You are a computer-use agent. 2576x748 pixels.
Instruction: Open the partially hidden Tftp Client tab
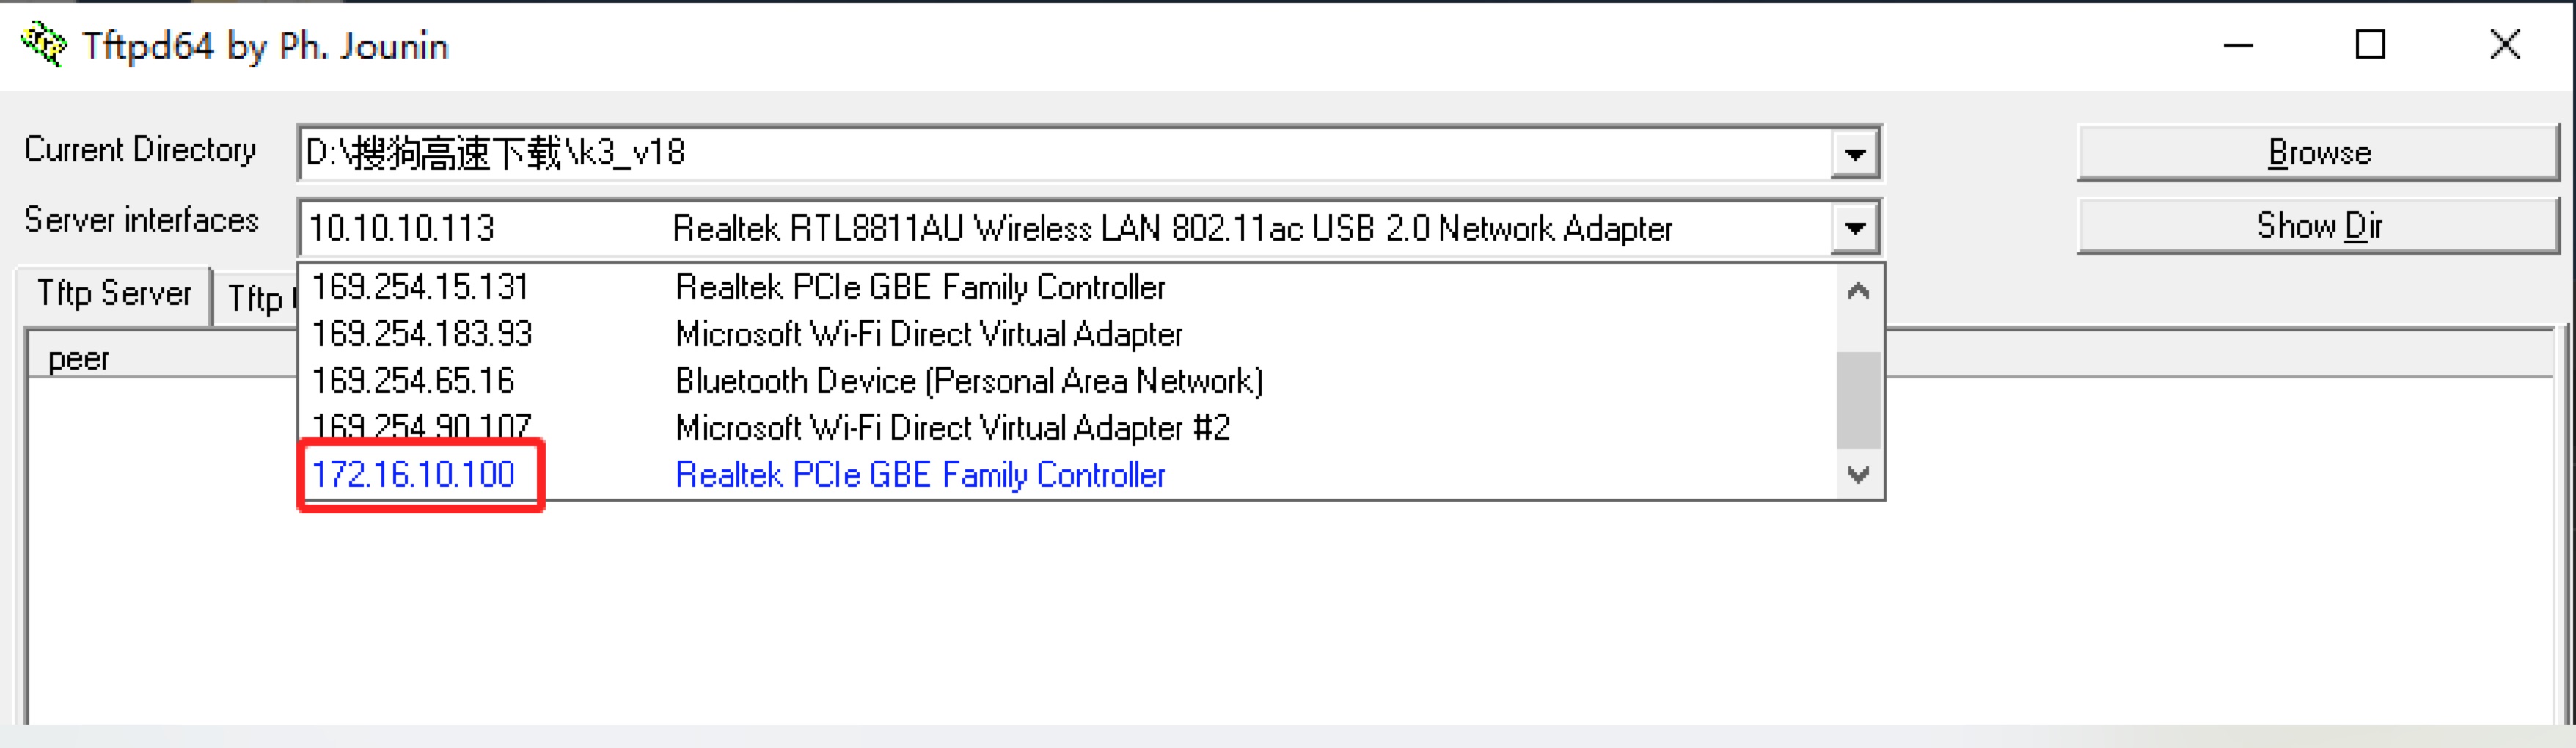[x=256, y=298]
